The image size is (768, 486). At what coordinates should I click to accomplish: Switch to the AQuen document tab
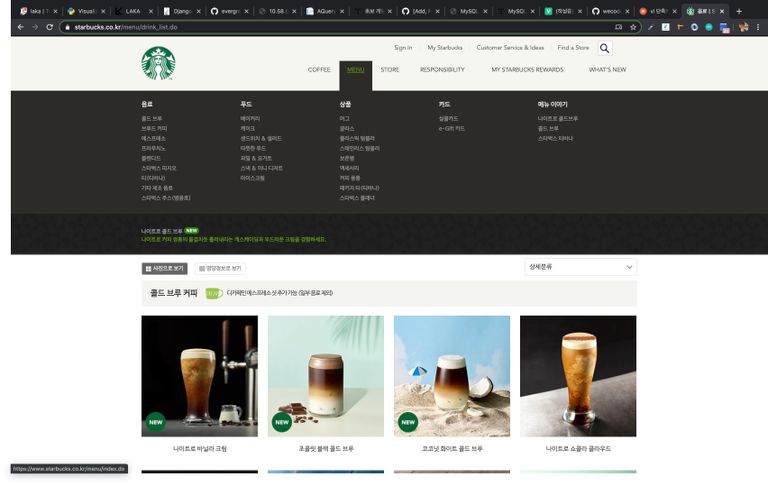click(325, 11)
